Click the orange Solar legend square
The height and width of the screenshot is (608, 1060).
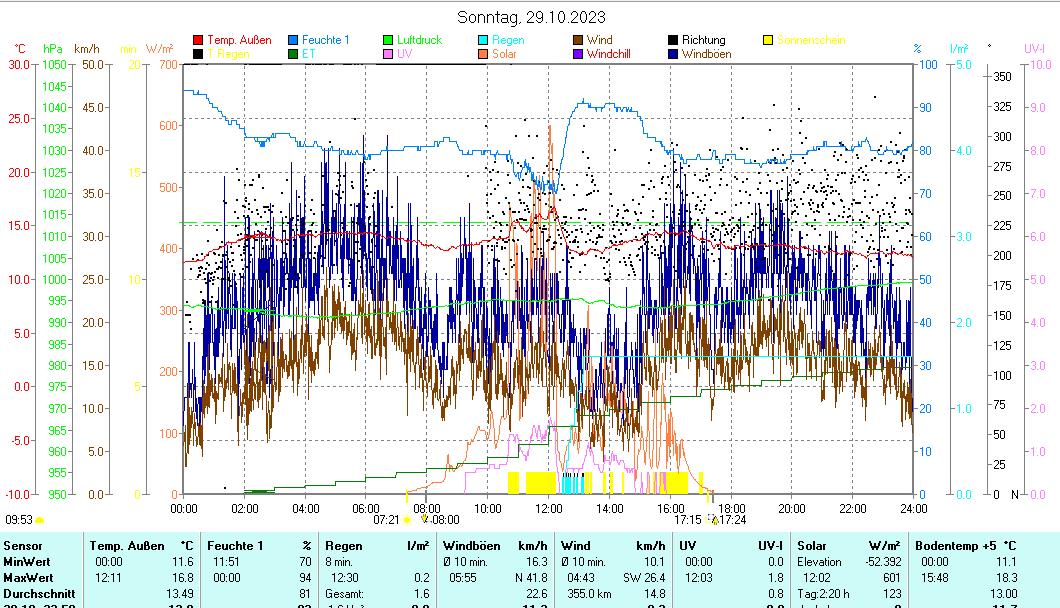[x=483, y=54]
